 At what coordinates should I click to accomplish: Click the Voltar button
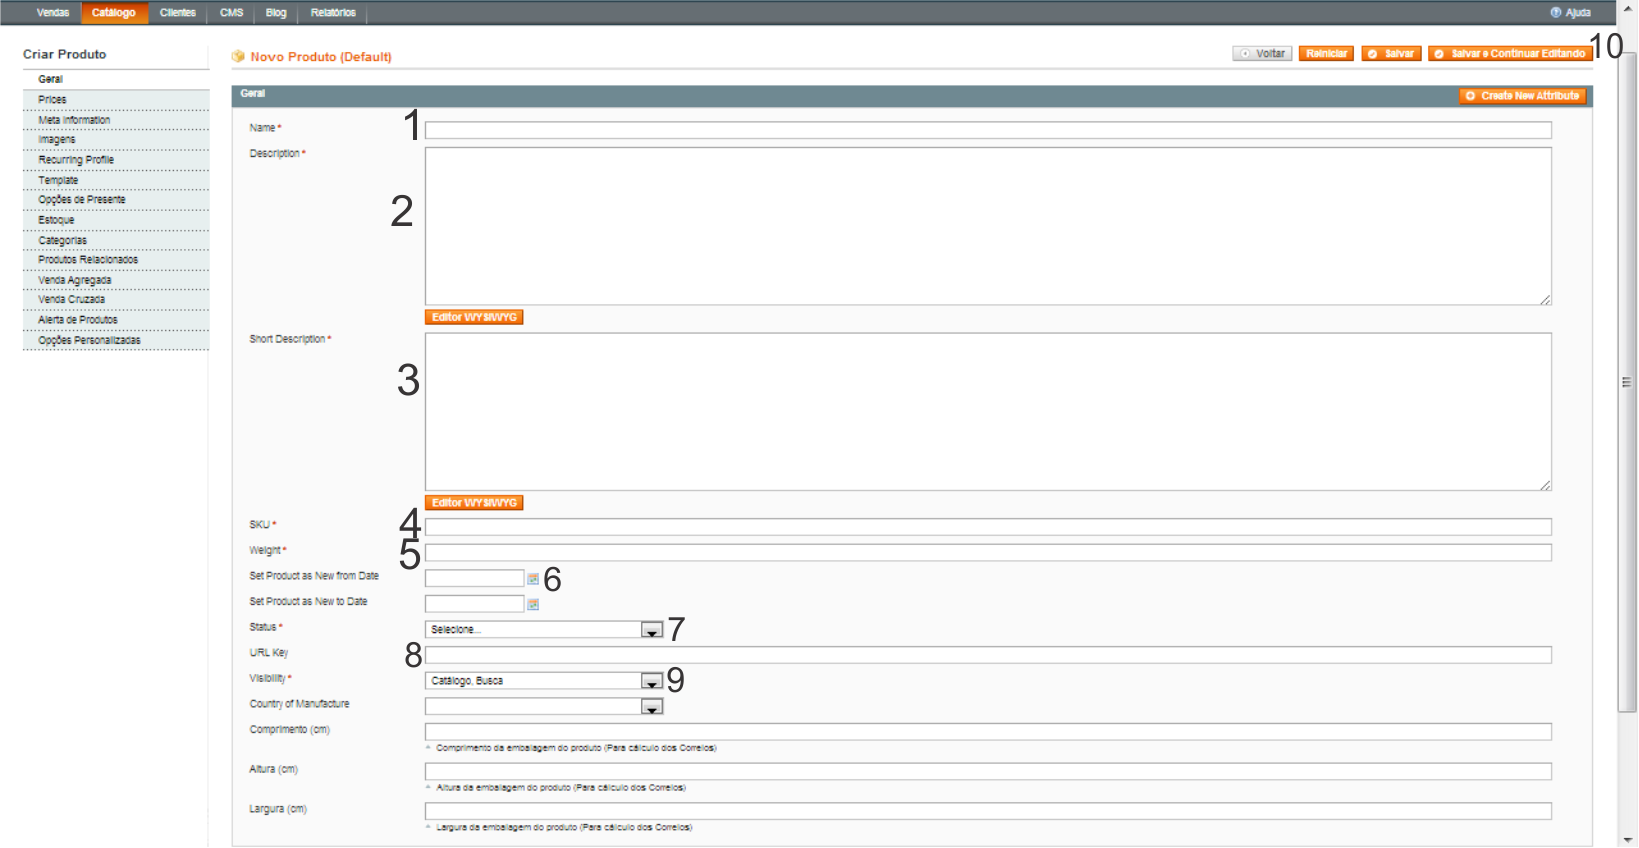pos(1262,54)
